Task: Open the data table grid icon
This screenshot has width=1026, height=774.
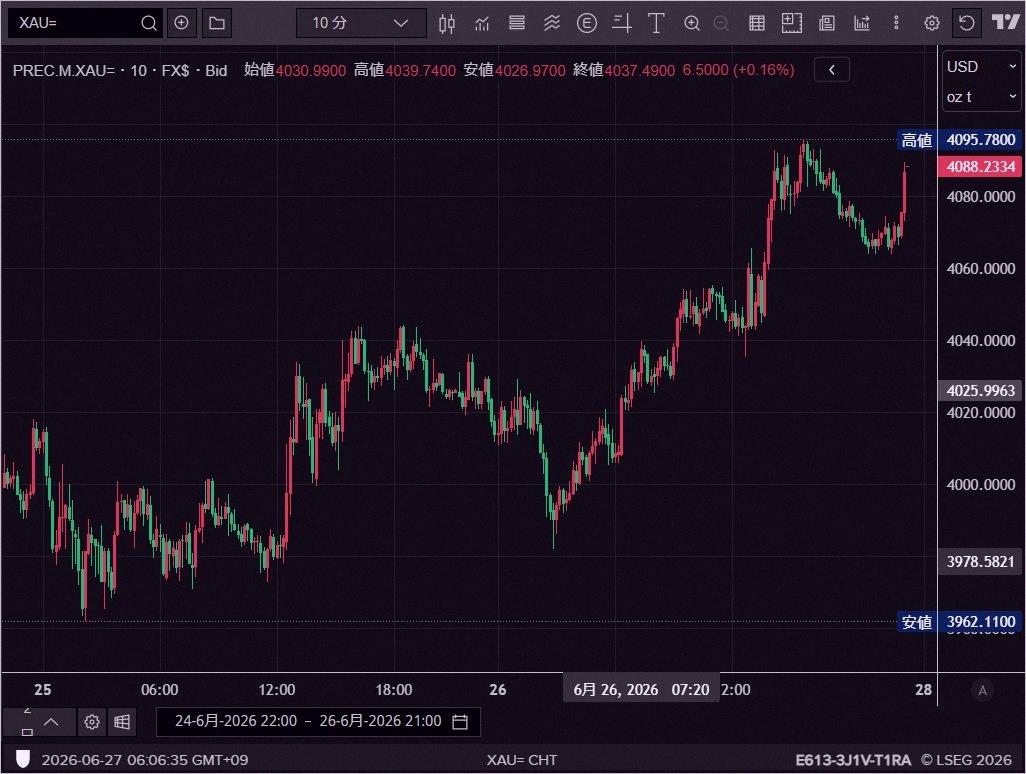Action: [756, 24]
